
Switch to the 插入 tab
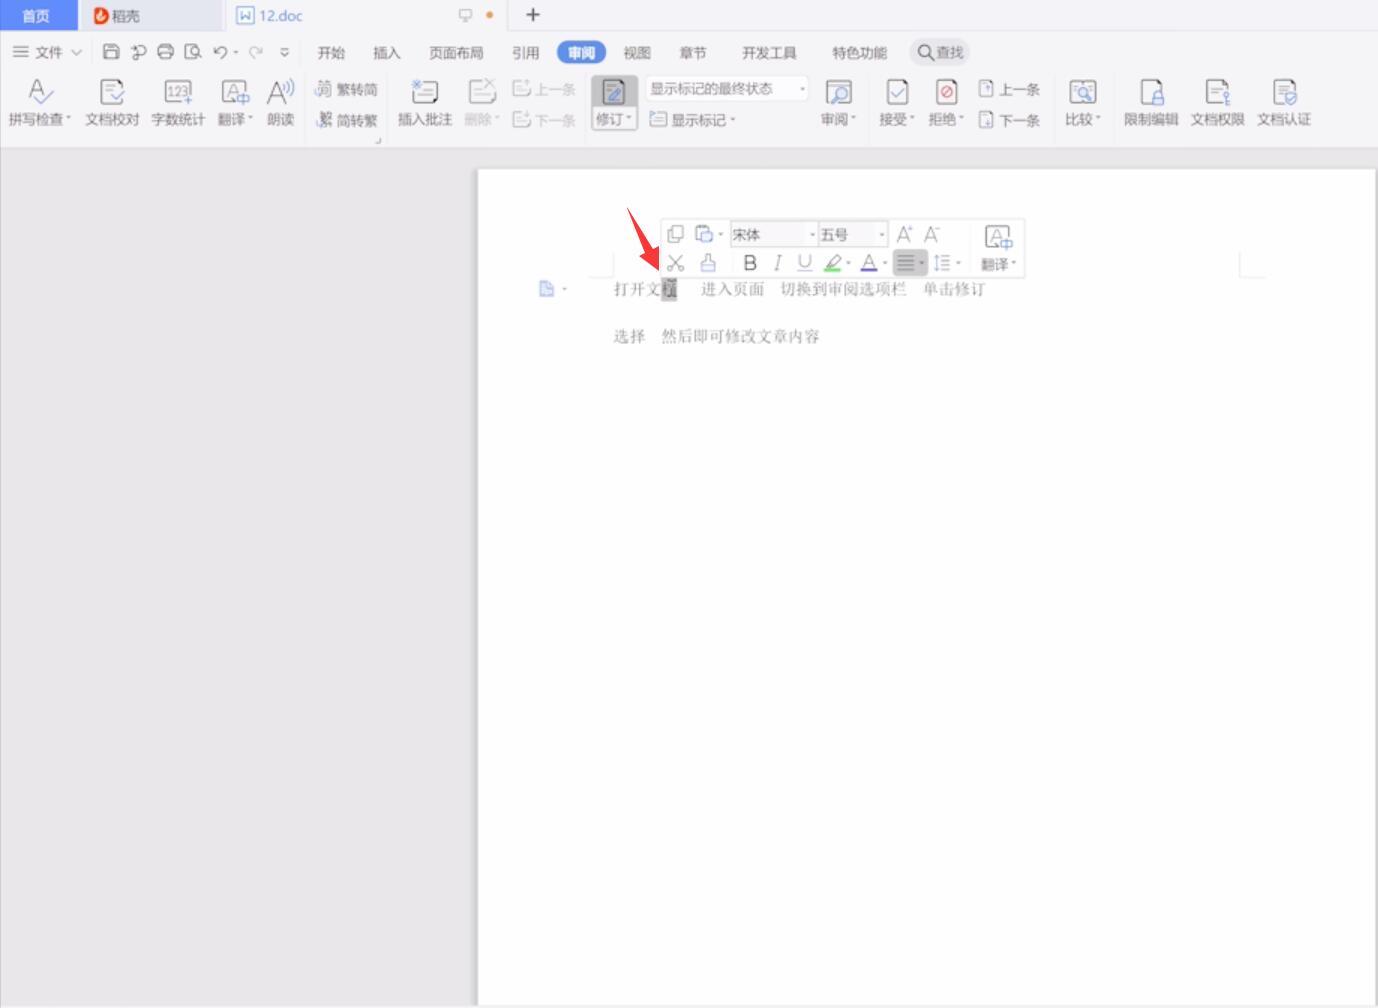pyautogui.click(x=387, y=53)
